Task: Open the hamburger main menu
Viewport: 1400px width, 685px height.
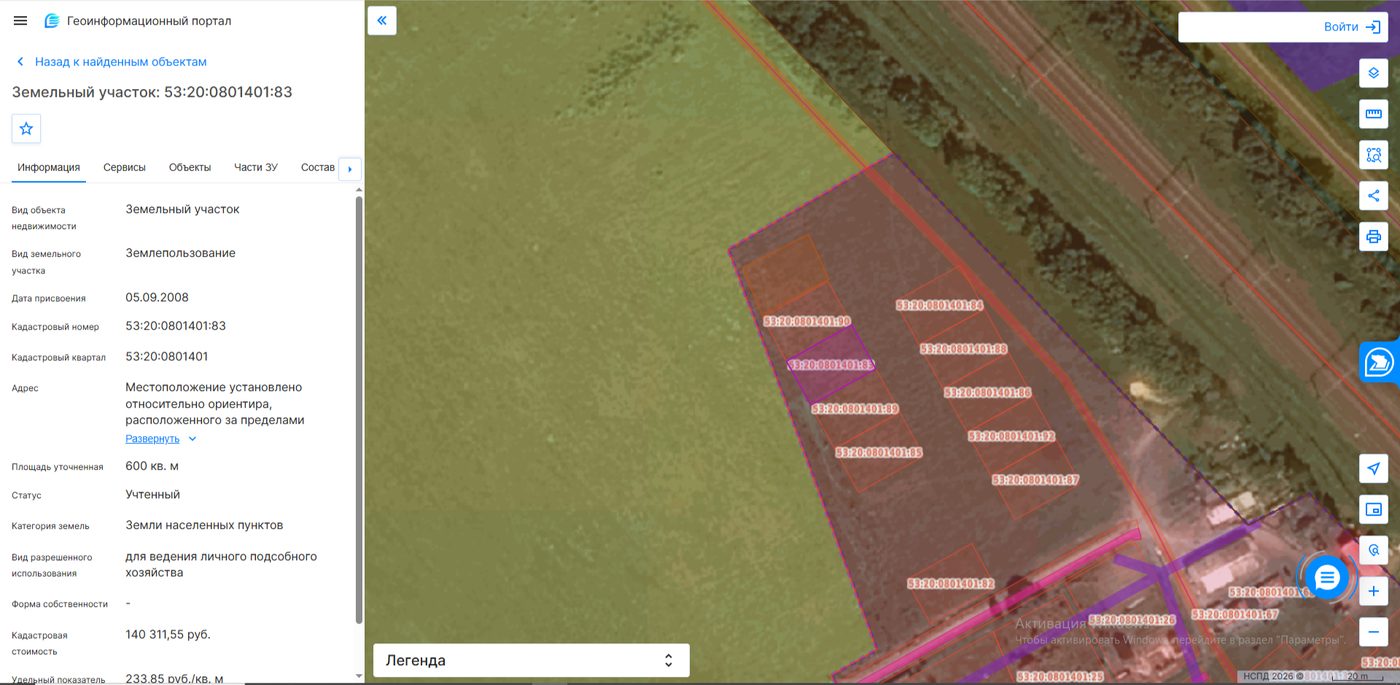Action: (x=20, y=21)
